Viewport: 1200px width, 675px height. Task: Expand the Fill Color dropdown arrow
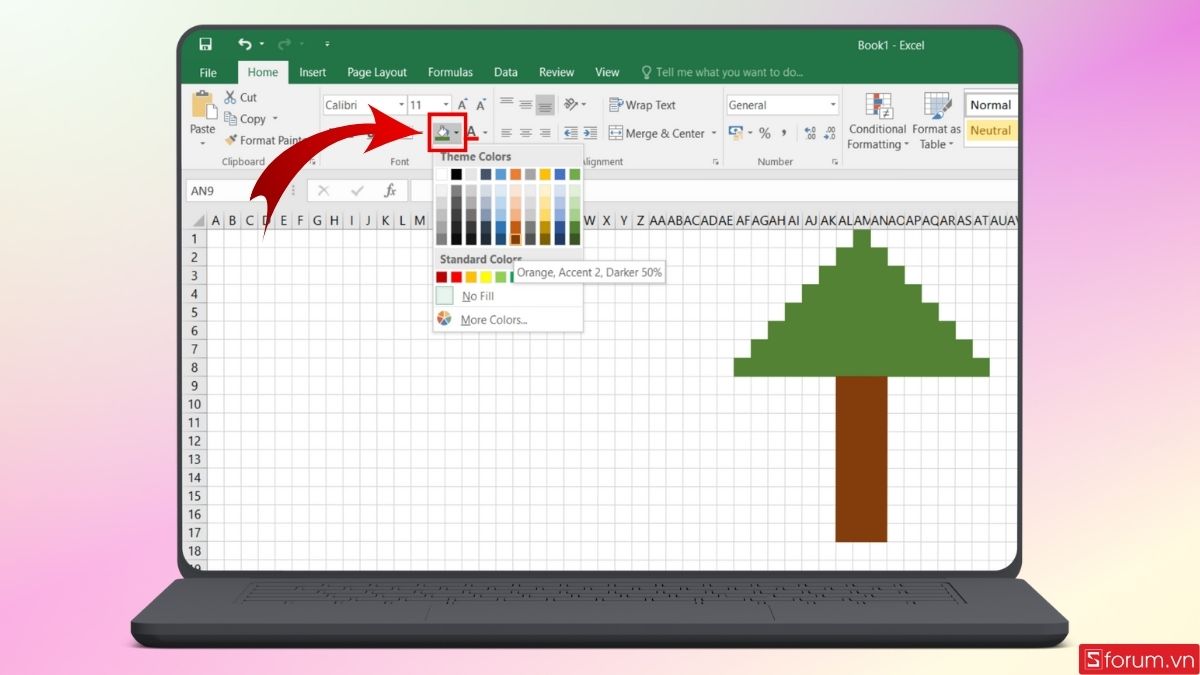click(457, 133)
